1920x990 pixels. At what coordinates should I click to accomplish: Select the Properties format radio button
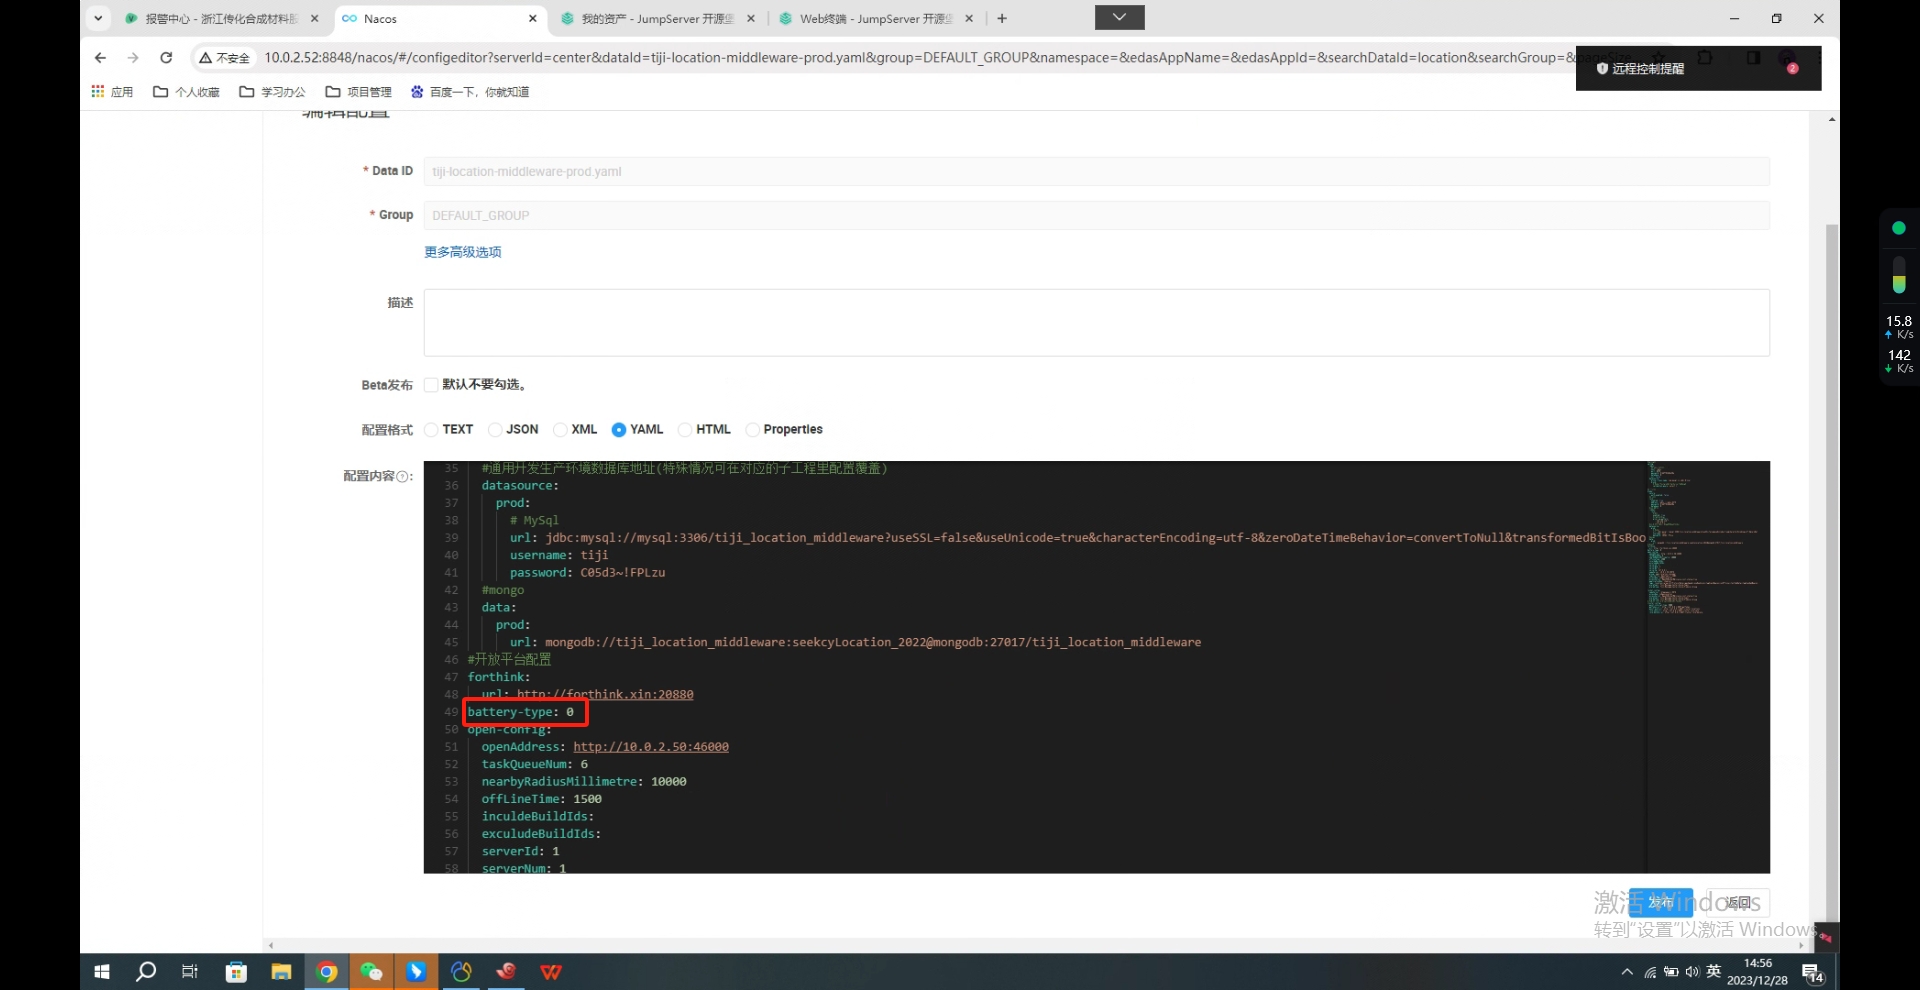click(x=752, y=430)
